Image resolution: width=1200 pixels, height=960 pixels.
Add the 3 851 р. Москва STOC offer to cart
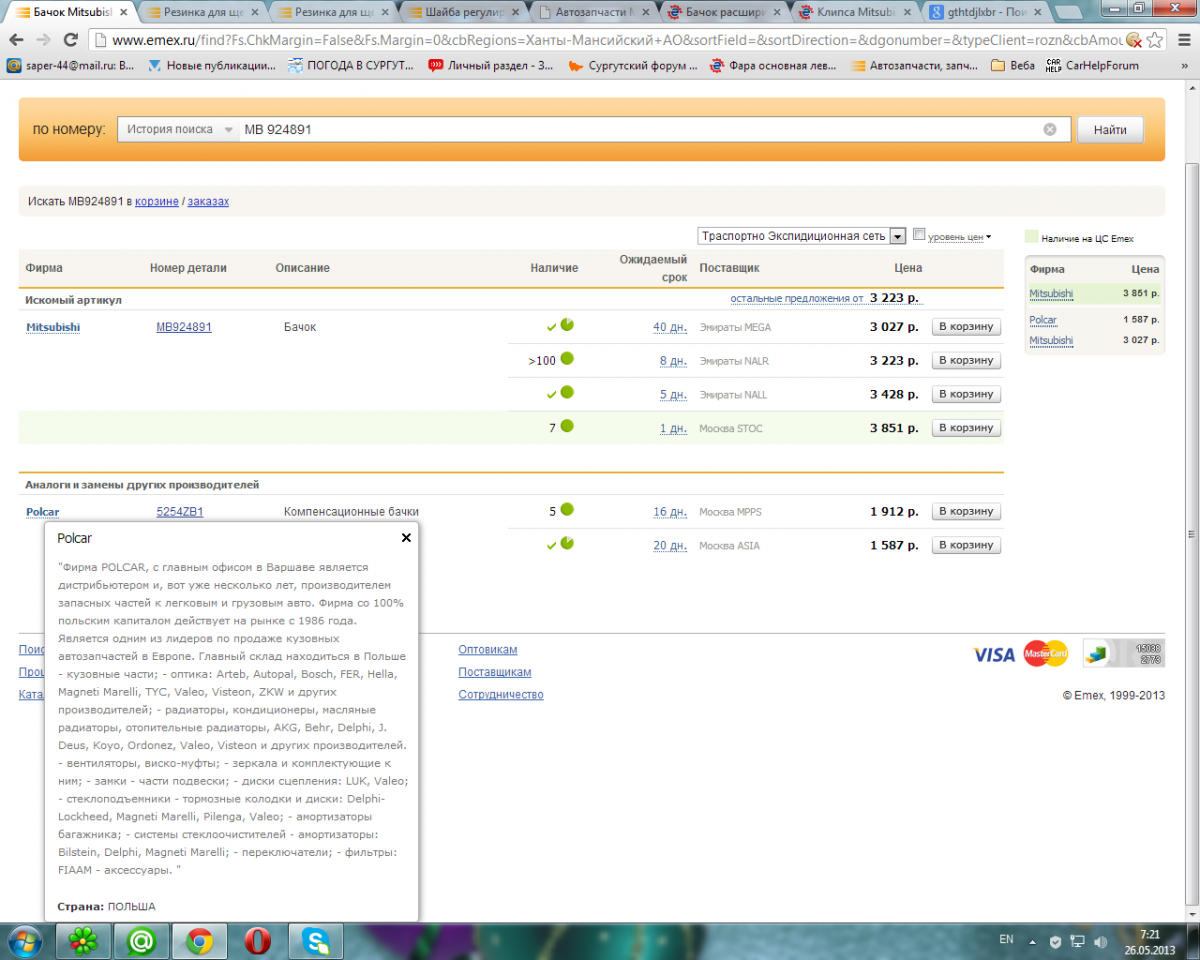click(966, 427)
